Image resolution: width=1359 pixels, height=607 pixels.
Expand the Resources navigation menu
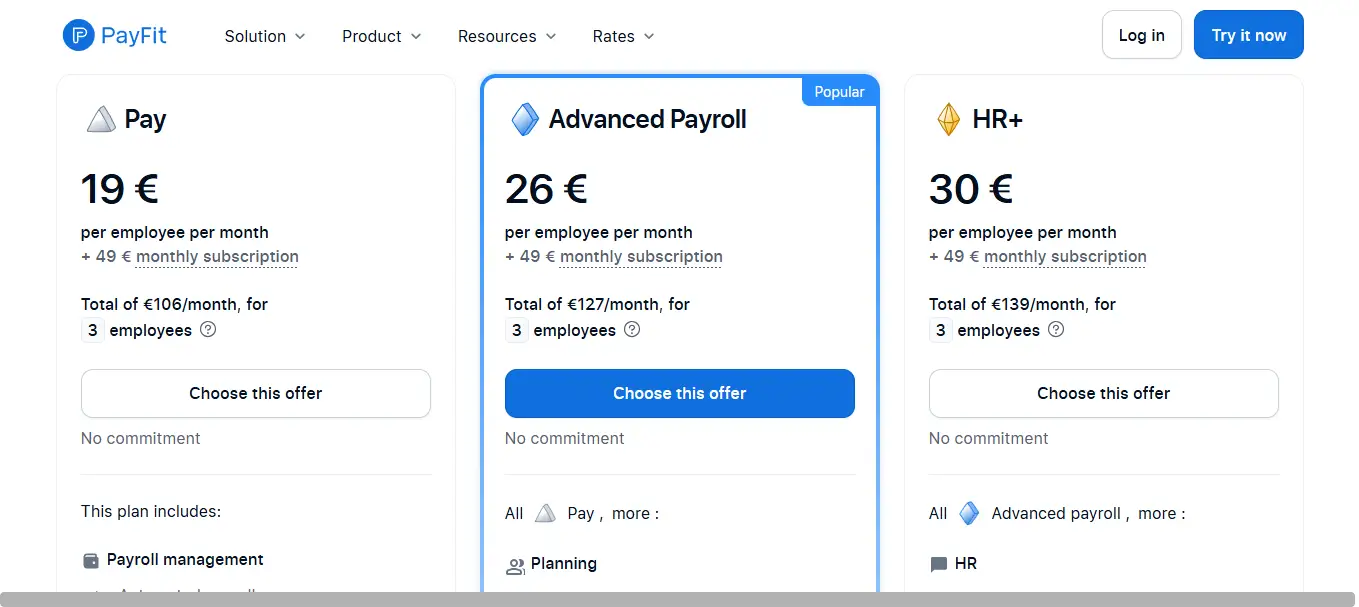pos(507,36)
